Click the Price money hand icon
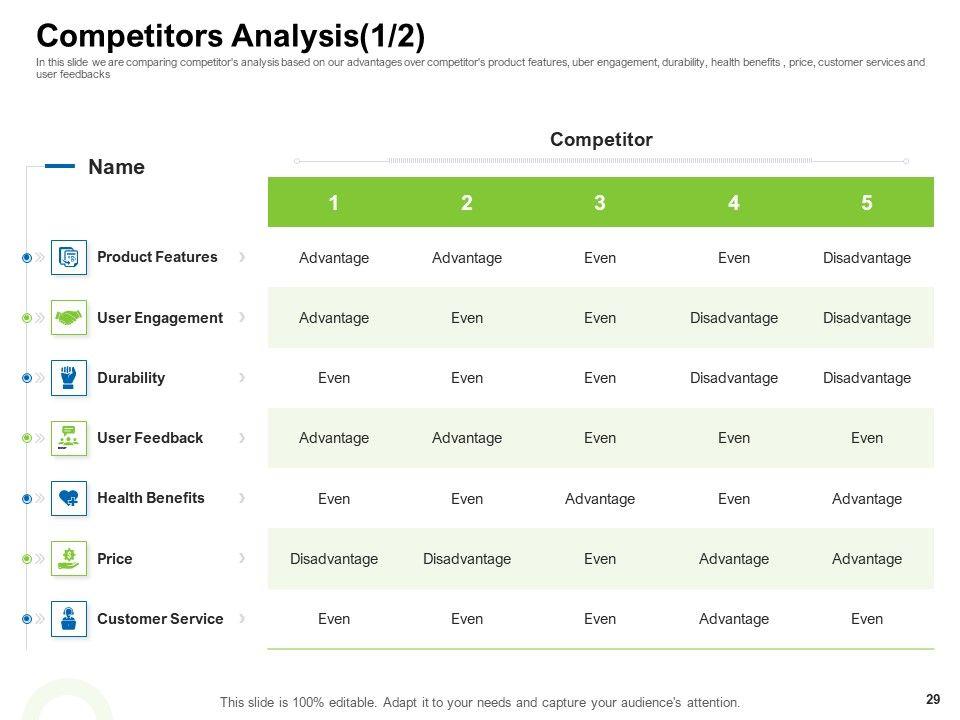 [69, 558]
